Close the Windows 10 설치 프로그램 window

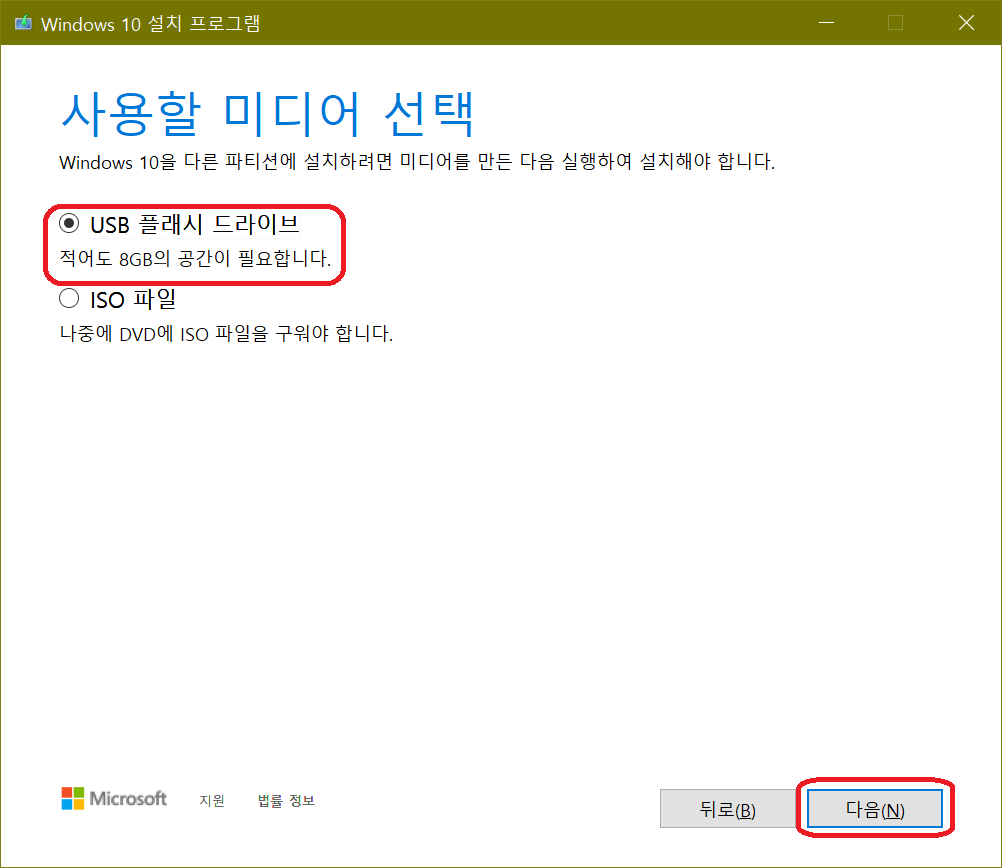(x=966, y=23)
